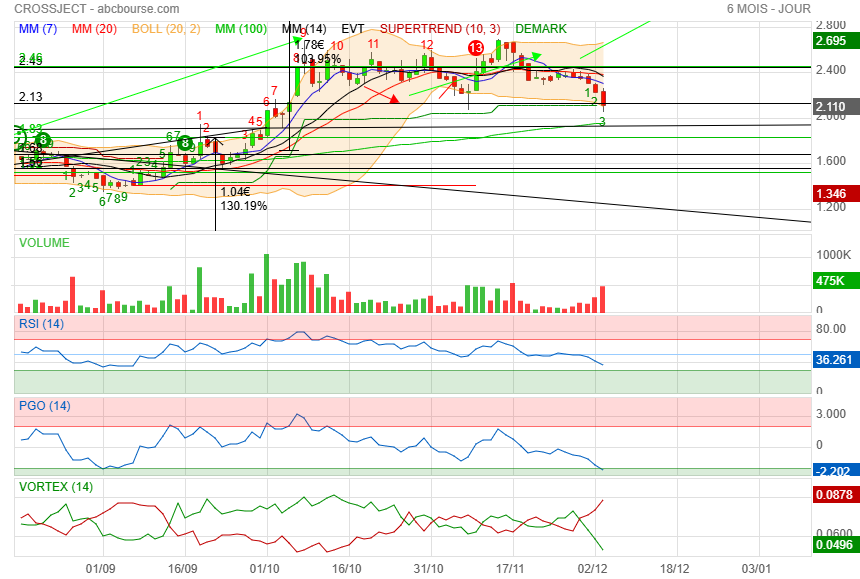Viewport: 860px width, 579px height.
Task: Click the 01/10 date axis label
Action: click(264, 568)
